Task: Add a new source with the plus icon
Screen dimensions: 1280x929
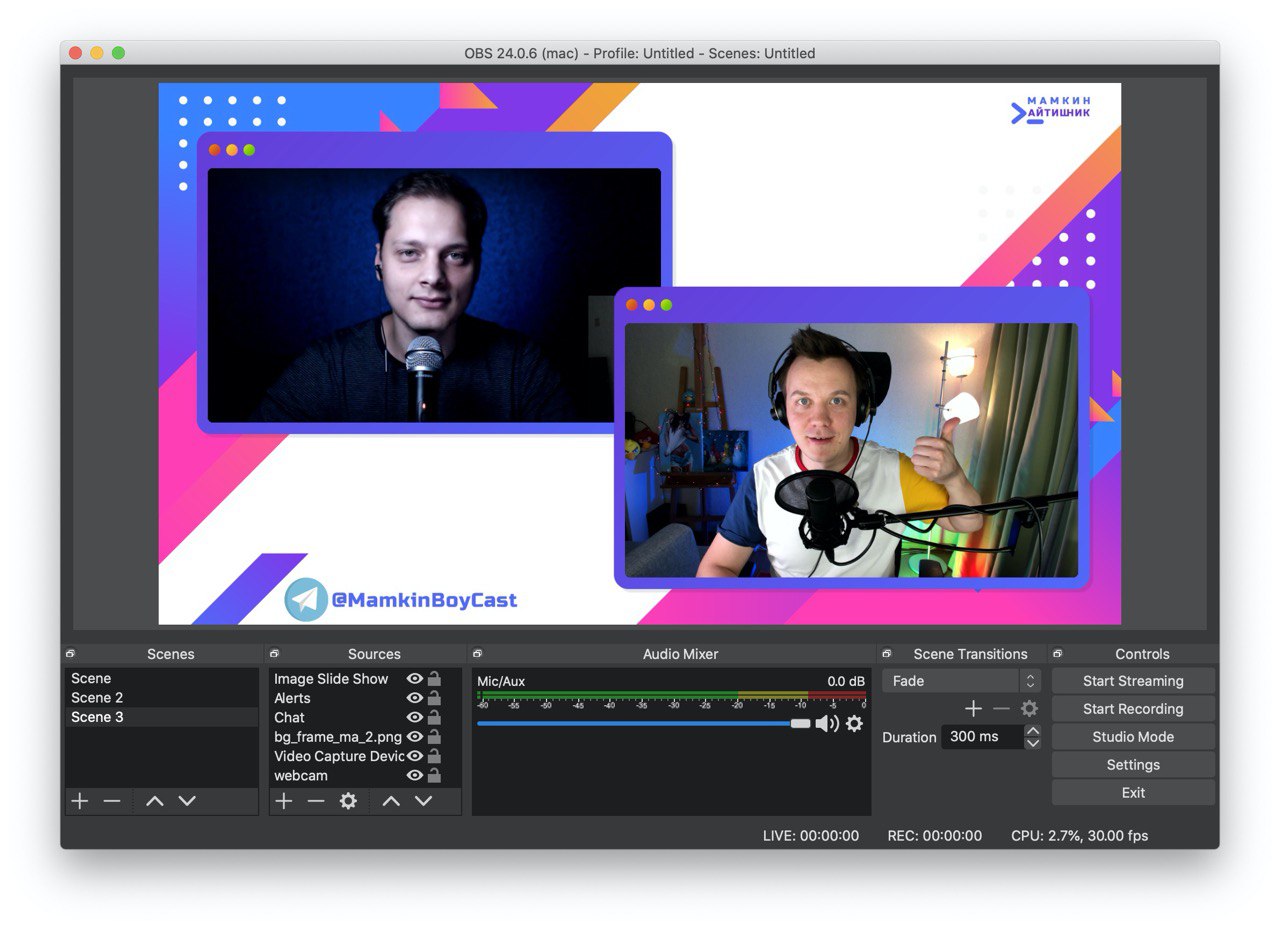Action: pos(284,801)
